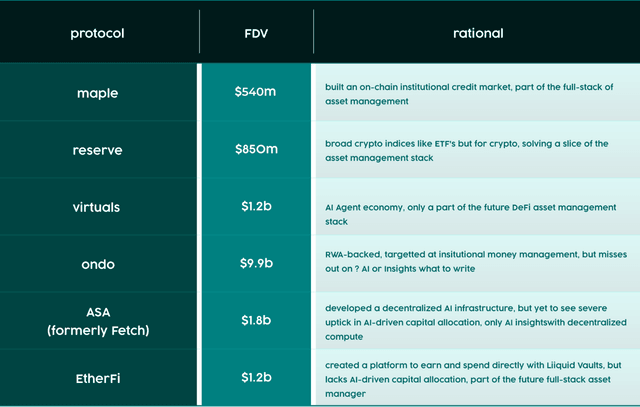Click the $540m FDV value

[x=255, y=93]
